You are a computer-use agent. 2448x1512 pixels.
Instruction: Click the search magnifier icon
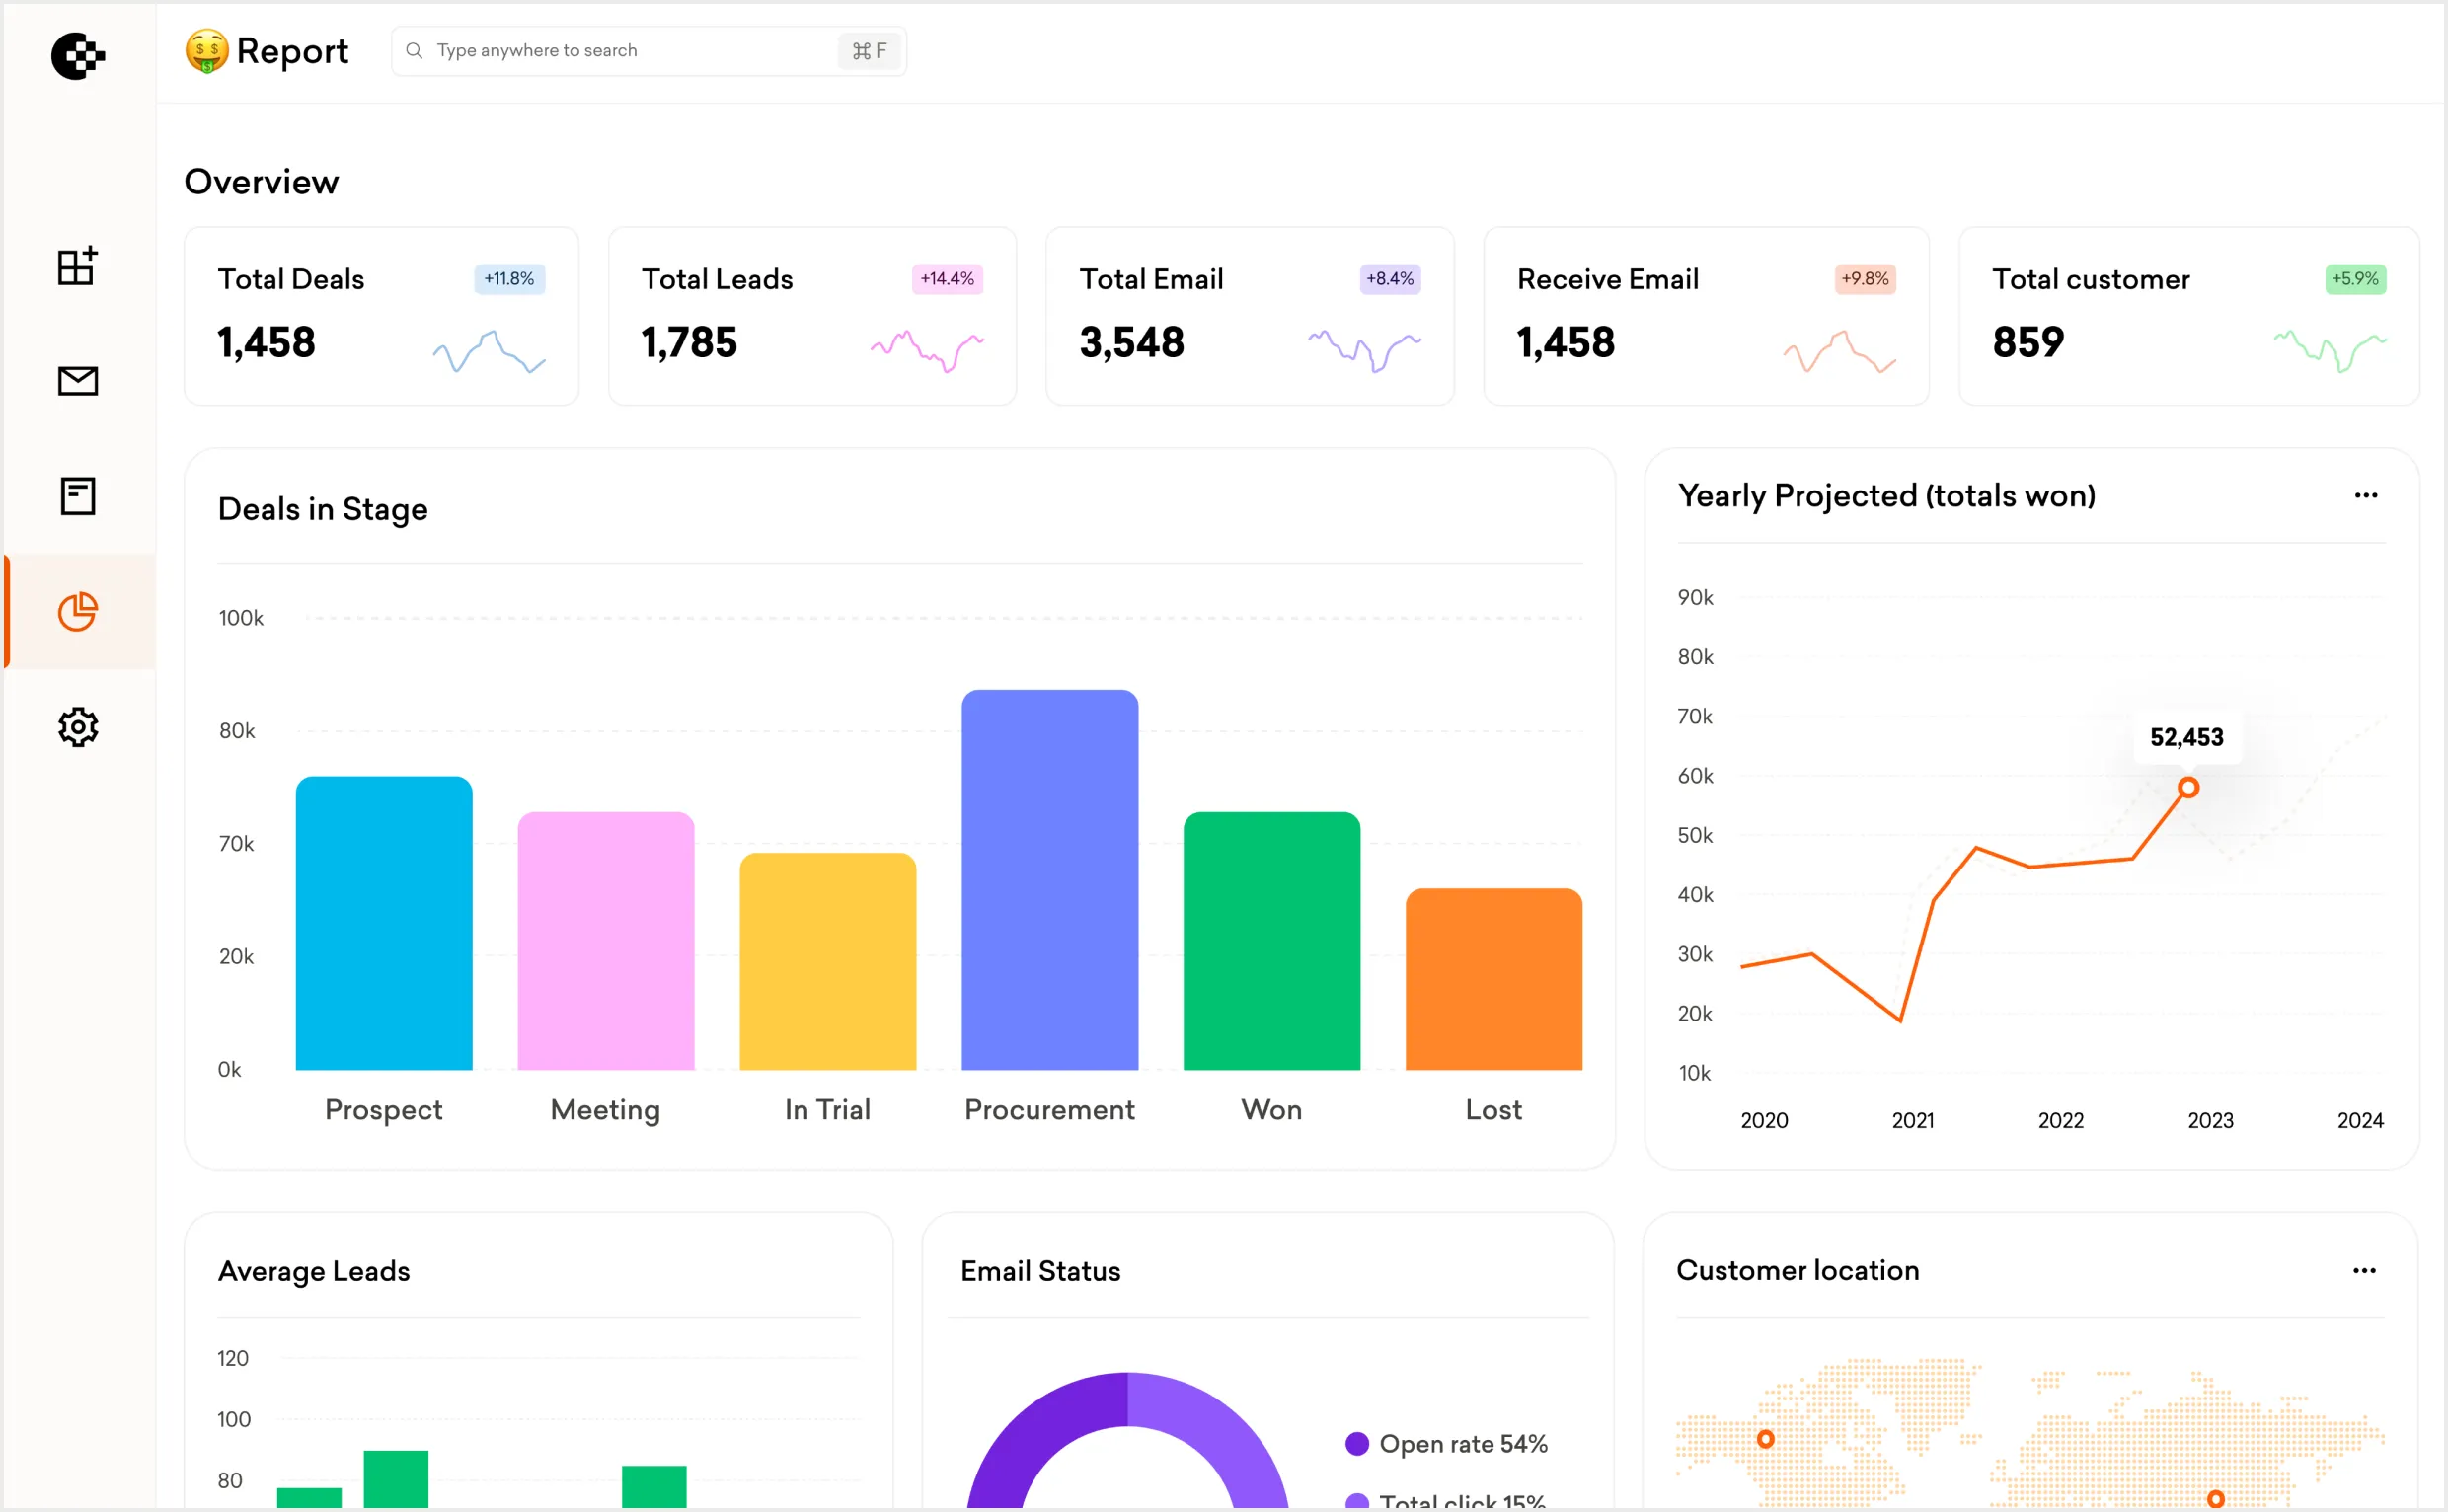(414, 50)
